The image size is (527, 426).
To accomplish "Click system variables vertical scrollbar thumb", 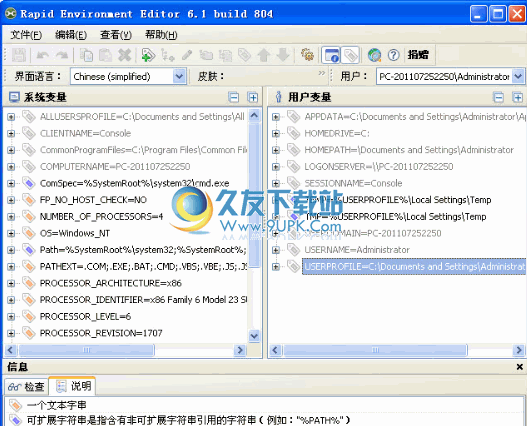I will click(x=254, y=195).
